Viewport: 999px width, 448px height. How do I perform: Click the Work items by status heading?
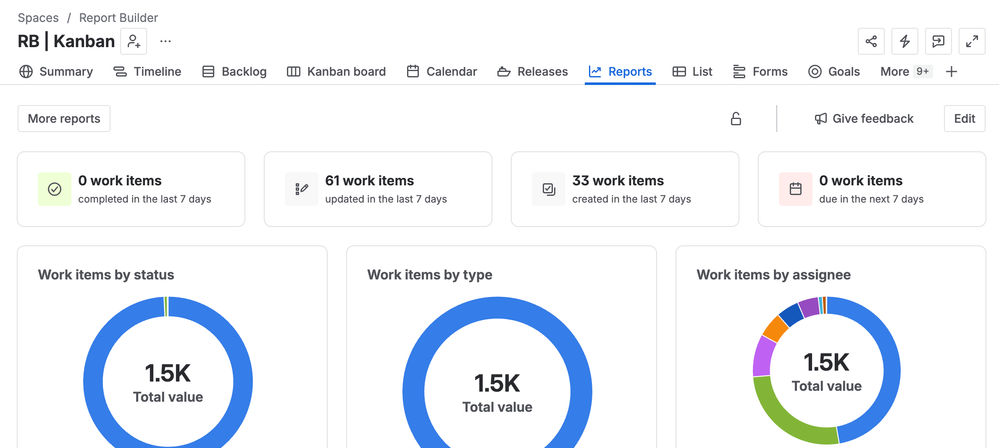106,275
